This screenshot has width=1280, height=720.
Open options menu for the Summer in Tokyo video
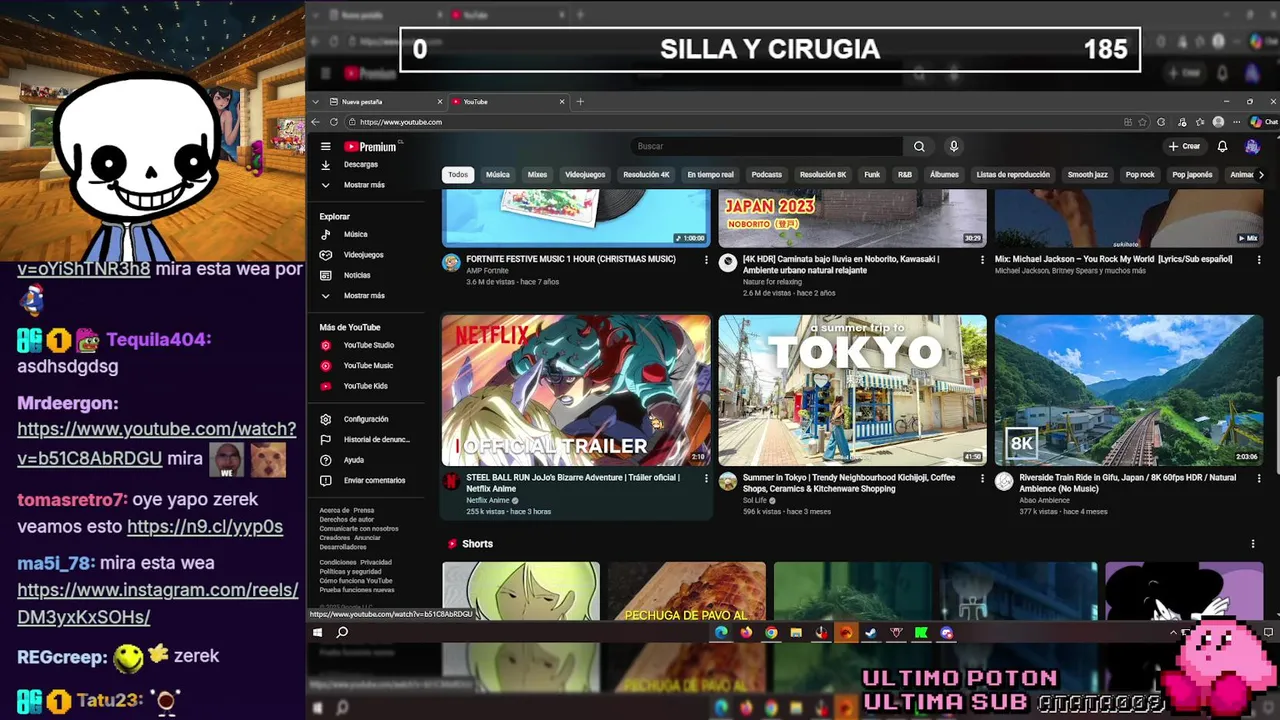(x=982, y=479)
